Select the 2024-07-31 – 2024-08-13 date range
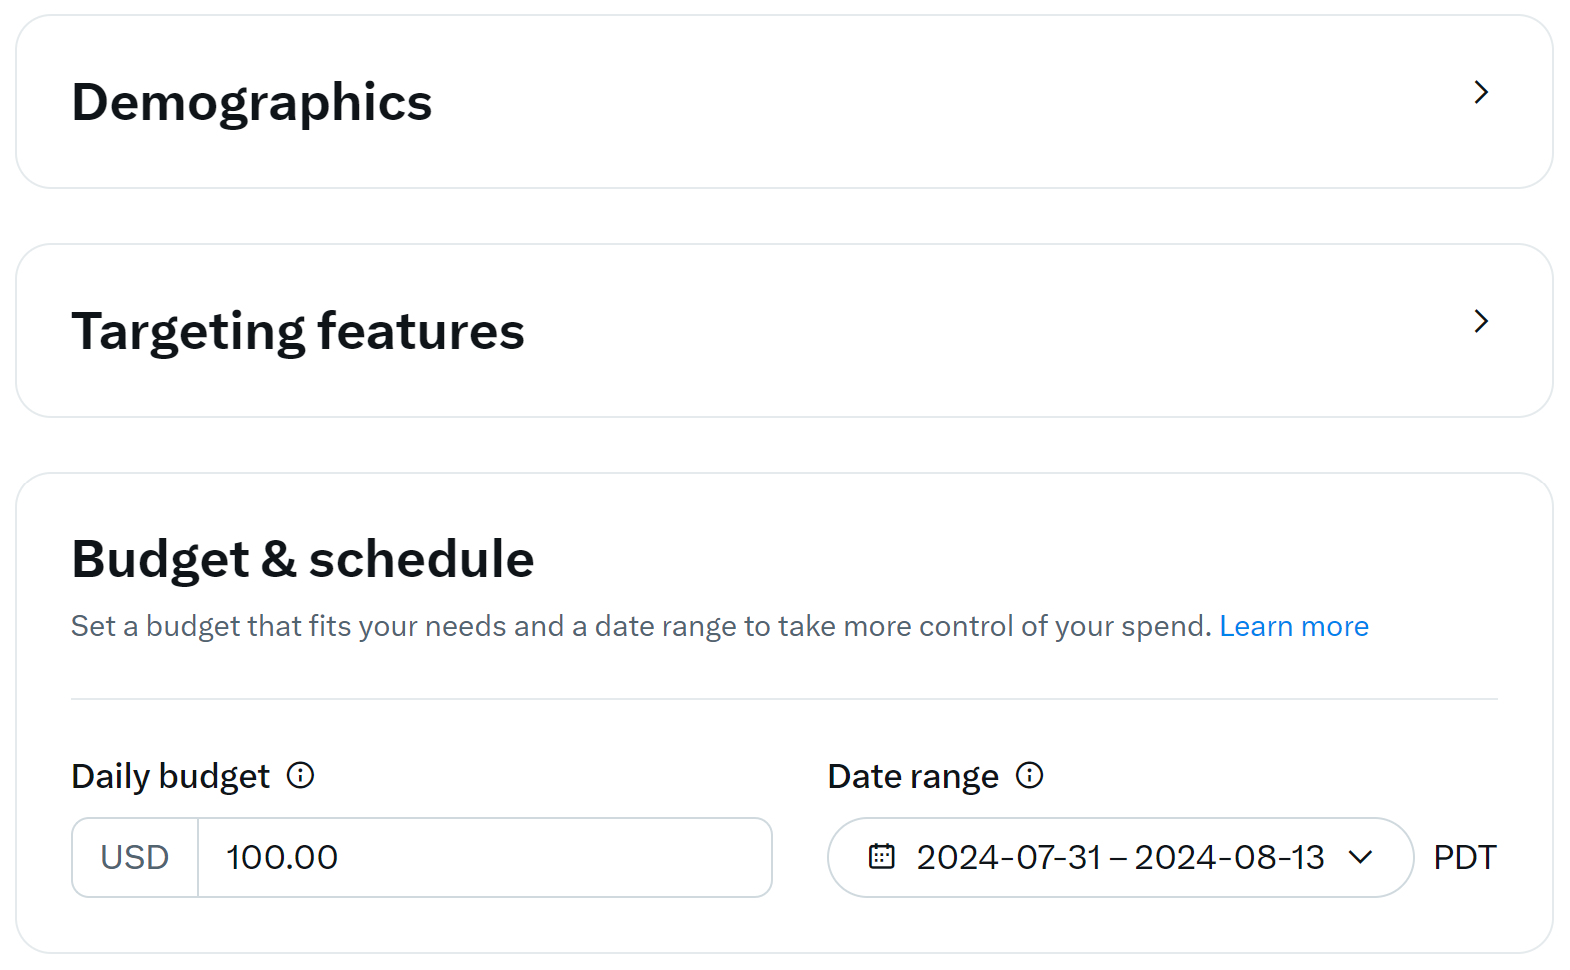Screen dimensions: 1570x970 click(1120, 857)
